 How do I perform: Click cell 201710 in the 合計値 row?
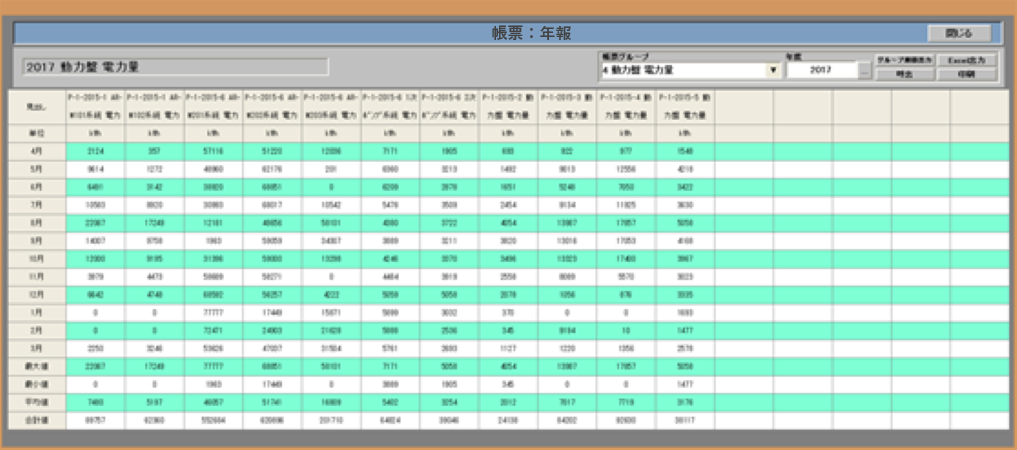pyautogui.click(x=331, y=421)
